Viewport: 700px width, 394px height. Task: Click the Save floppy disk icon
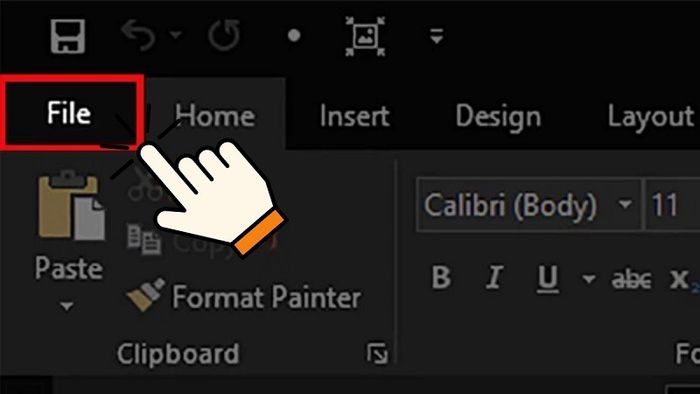(x=67, y=36)
